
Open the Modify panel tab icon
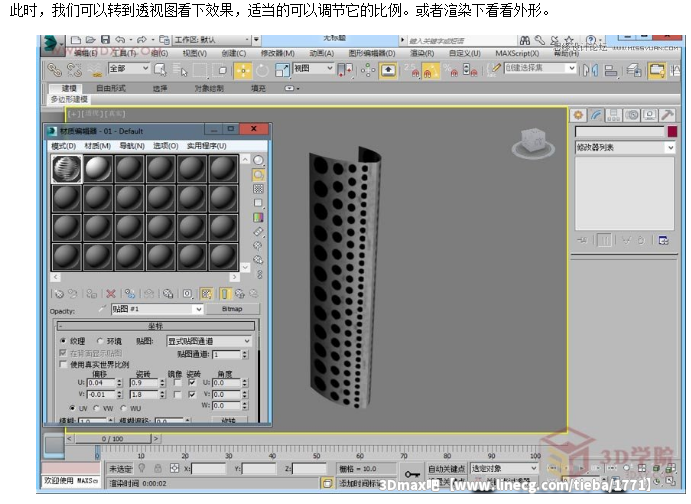coord(596,115)
